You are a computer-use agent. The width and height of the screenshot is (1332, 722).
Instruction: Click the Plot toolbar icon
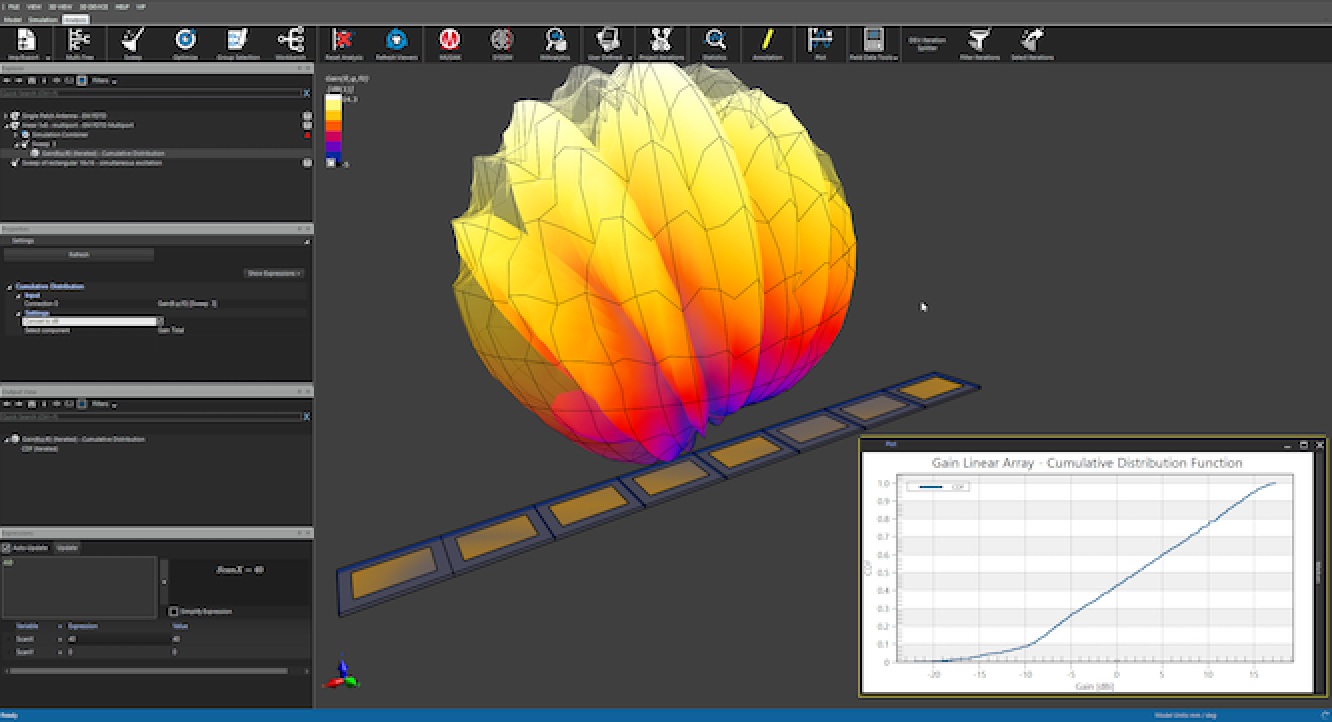pos(820,38)
